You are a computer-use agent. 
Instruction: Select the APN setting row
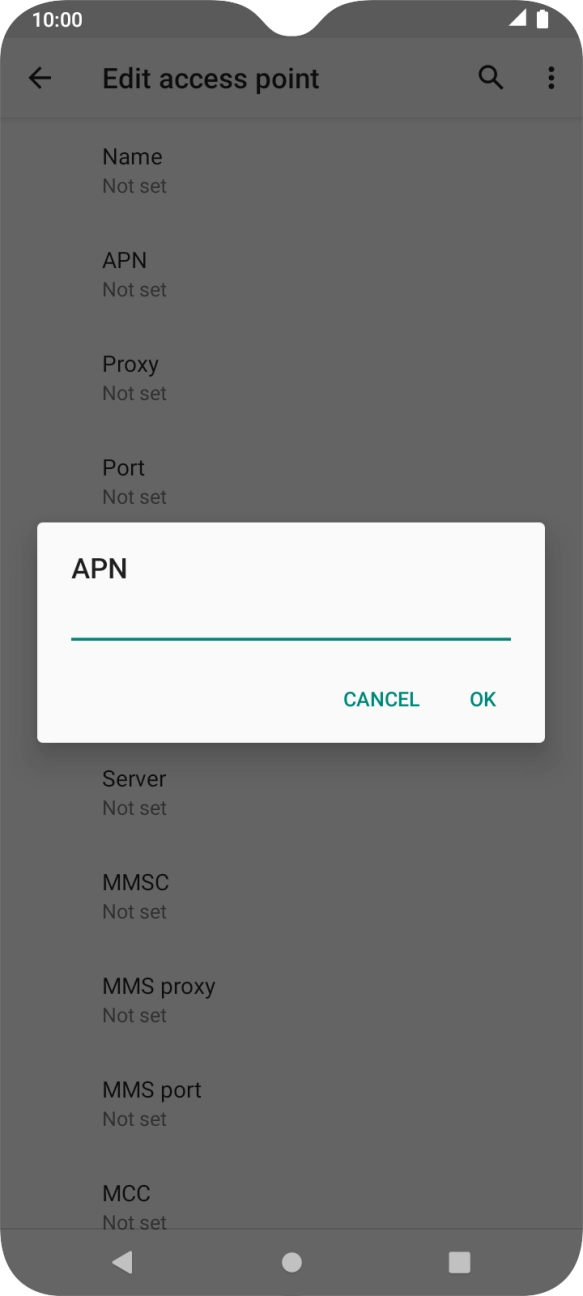point(291,275)
